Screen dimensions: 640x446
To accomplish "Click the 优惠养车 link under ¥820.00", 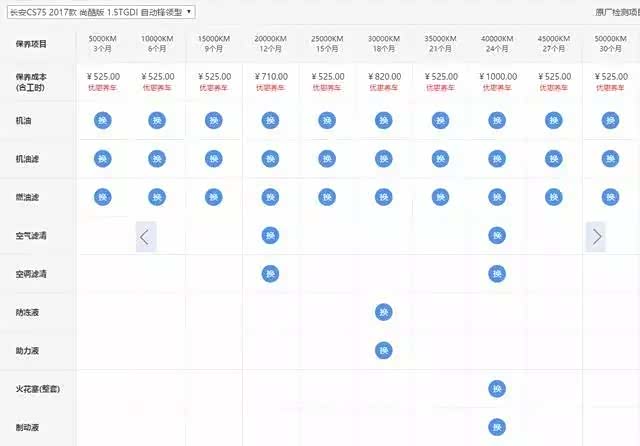I will pos(384,88).
